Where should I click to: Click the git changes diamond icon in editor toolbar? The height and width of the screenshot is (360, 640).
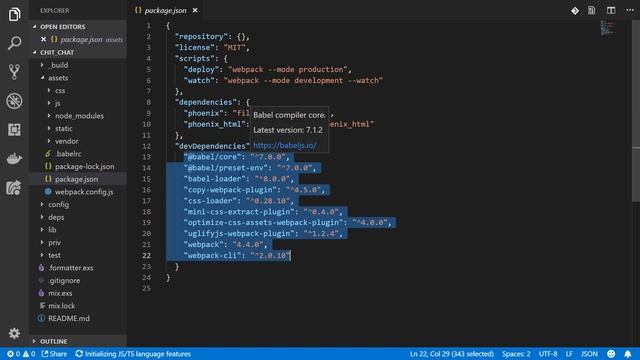point(575,11)
